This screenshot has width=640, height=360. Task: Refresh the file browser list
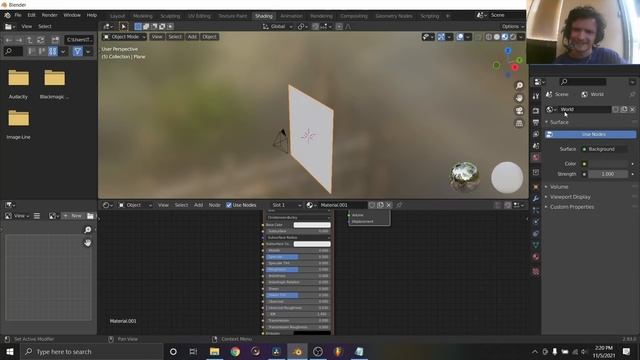(x=40, y=40)
